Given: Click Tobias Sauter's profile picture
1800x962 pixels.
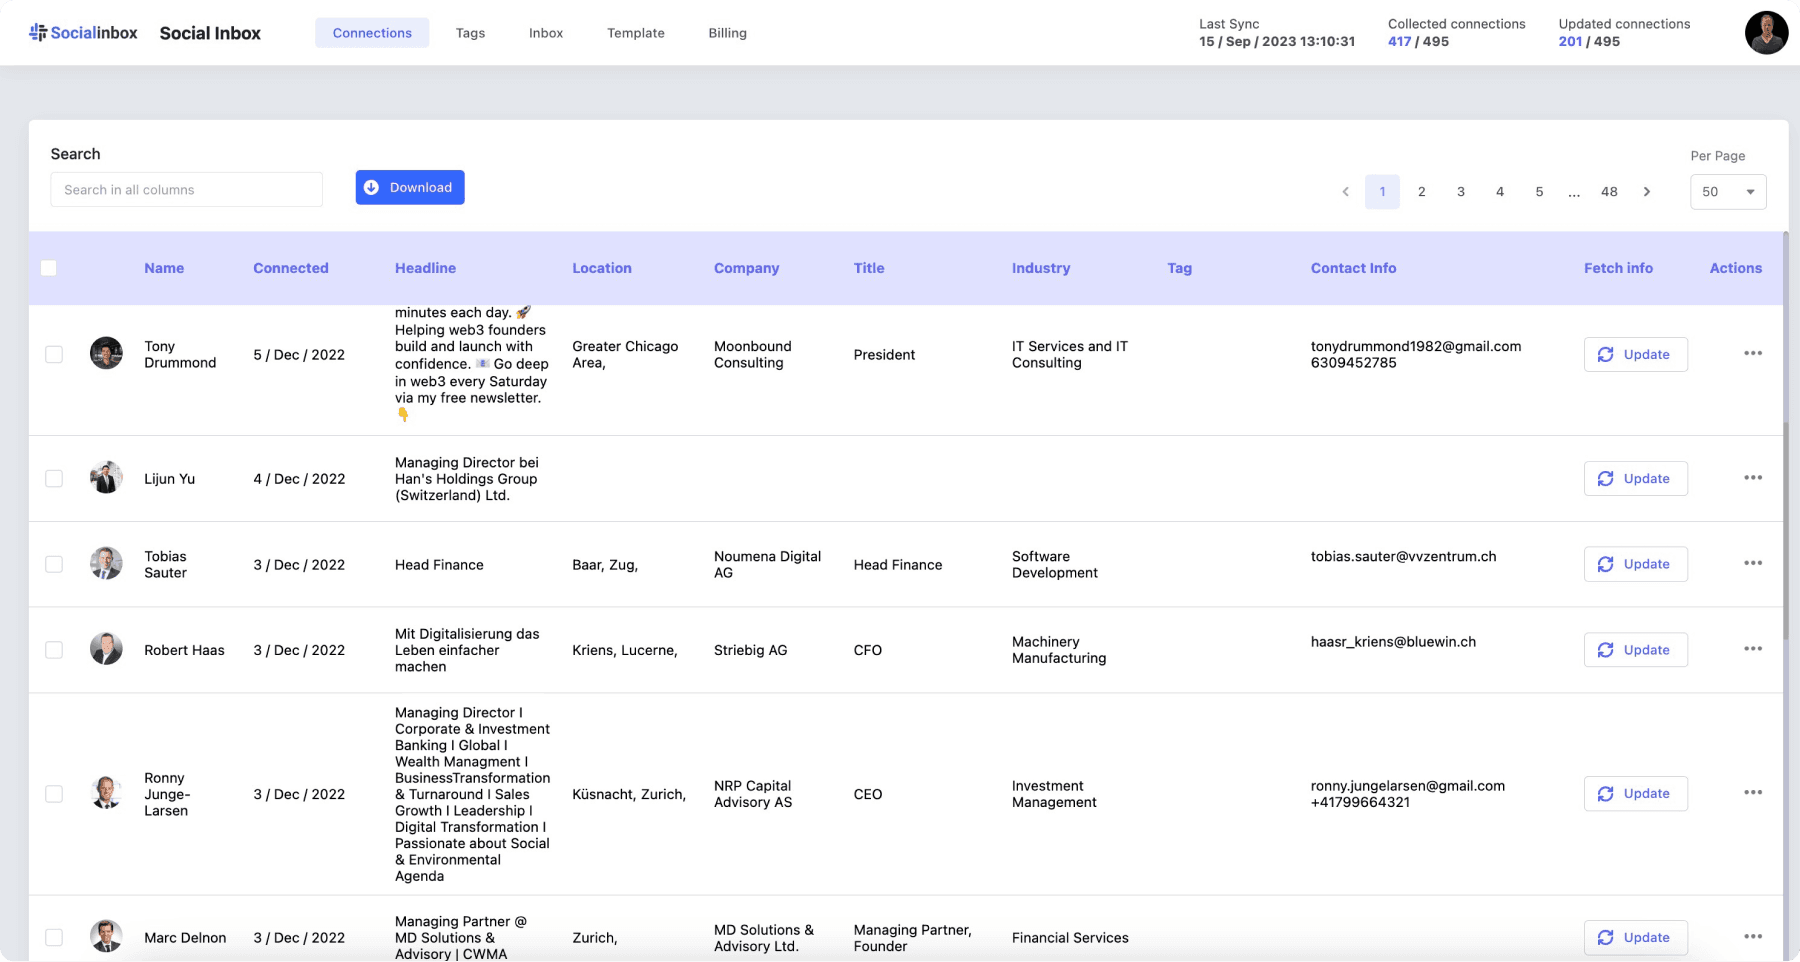Looking at the screenshot, I should pyautogui.click(x=106, y=564).
